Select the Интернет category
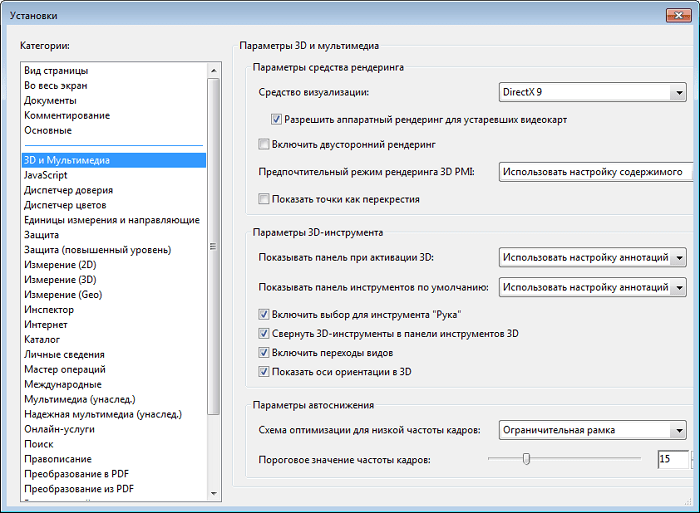This screenshot has height=513, width=700. tap(114, 325)
